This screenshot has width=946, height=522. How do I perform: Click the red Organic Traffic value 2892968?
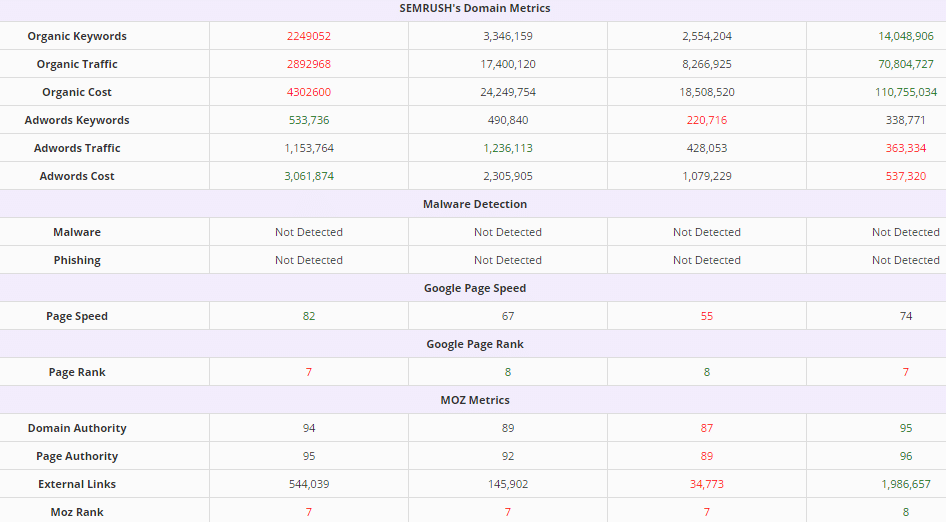tap(309, 64)
